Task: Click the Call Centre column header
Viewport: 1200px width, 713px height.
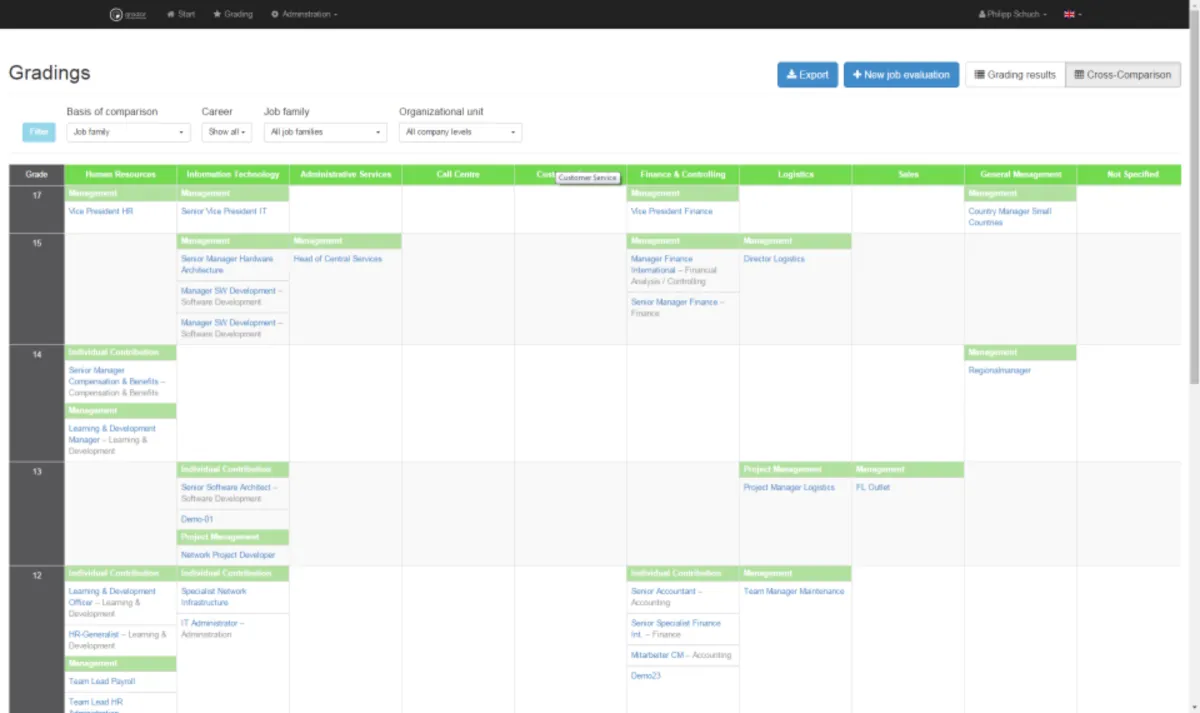Action: [x=458, y=175]
